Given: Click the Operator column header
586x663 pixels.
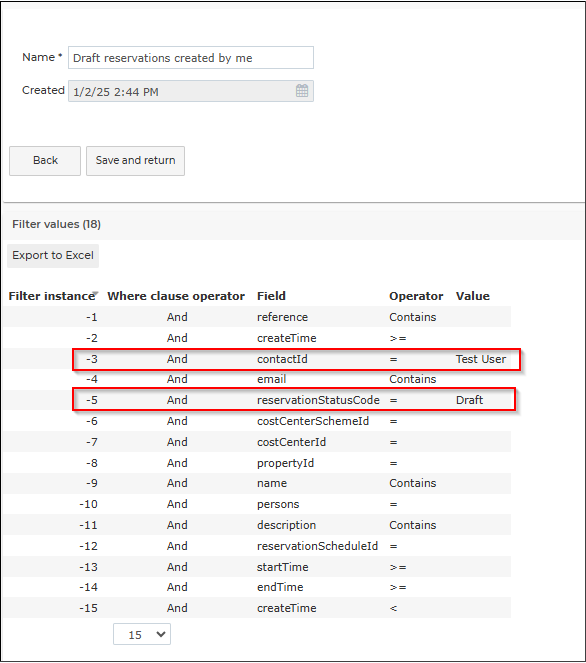Looking at the screenshot, I should click(416, 296).
